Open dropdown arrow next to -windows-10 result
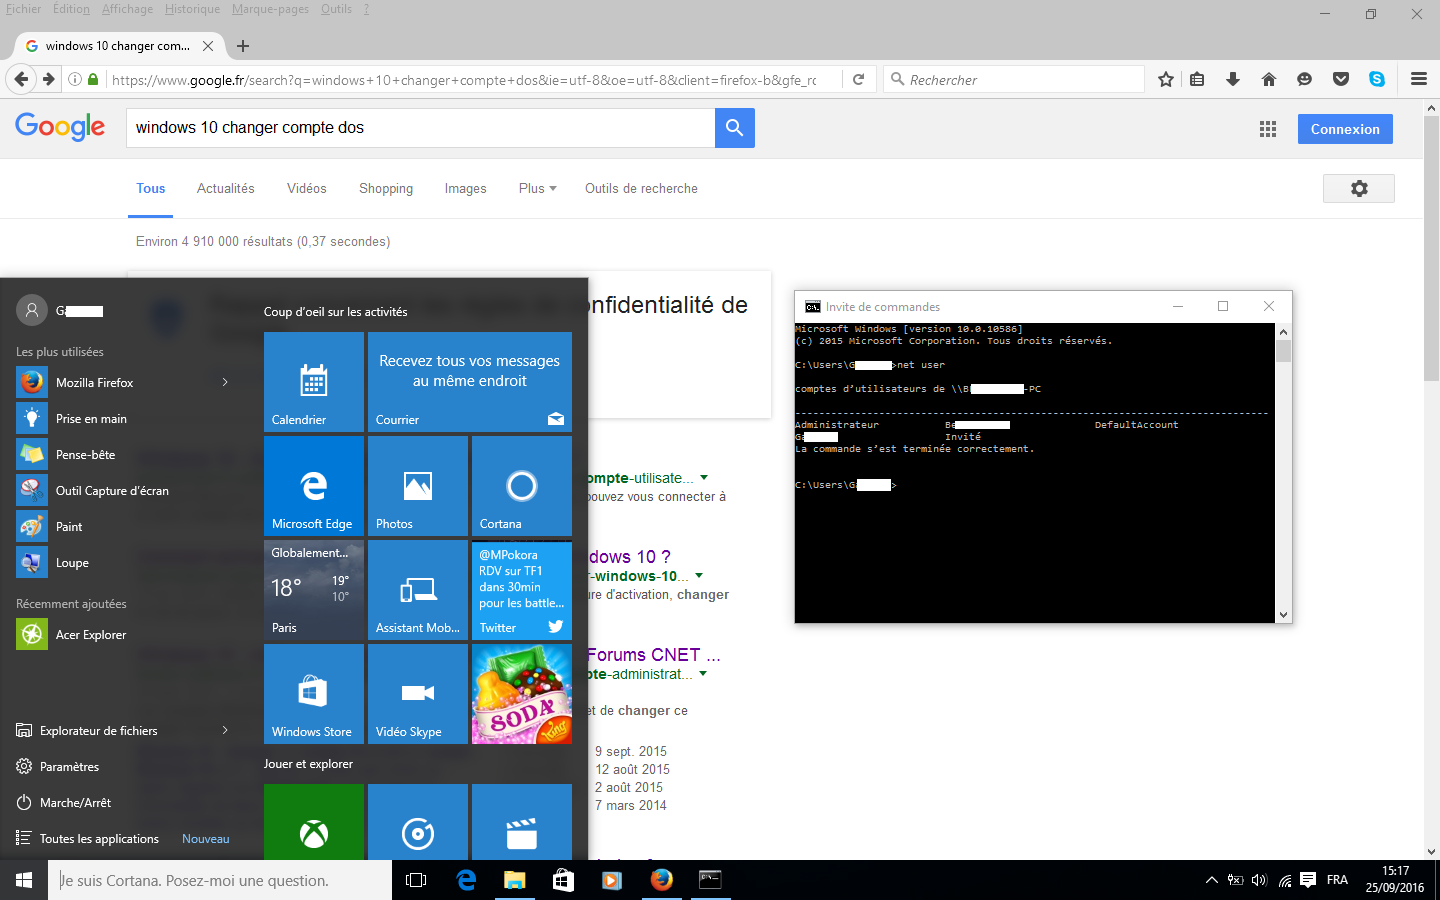This screenshot has width=1440, height=900. point(699,576)
